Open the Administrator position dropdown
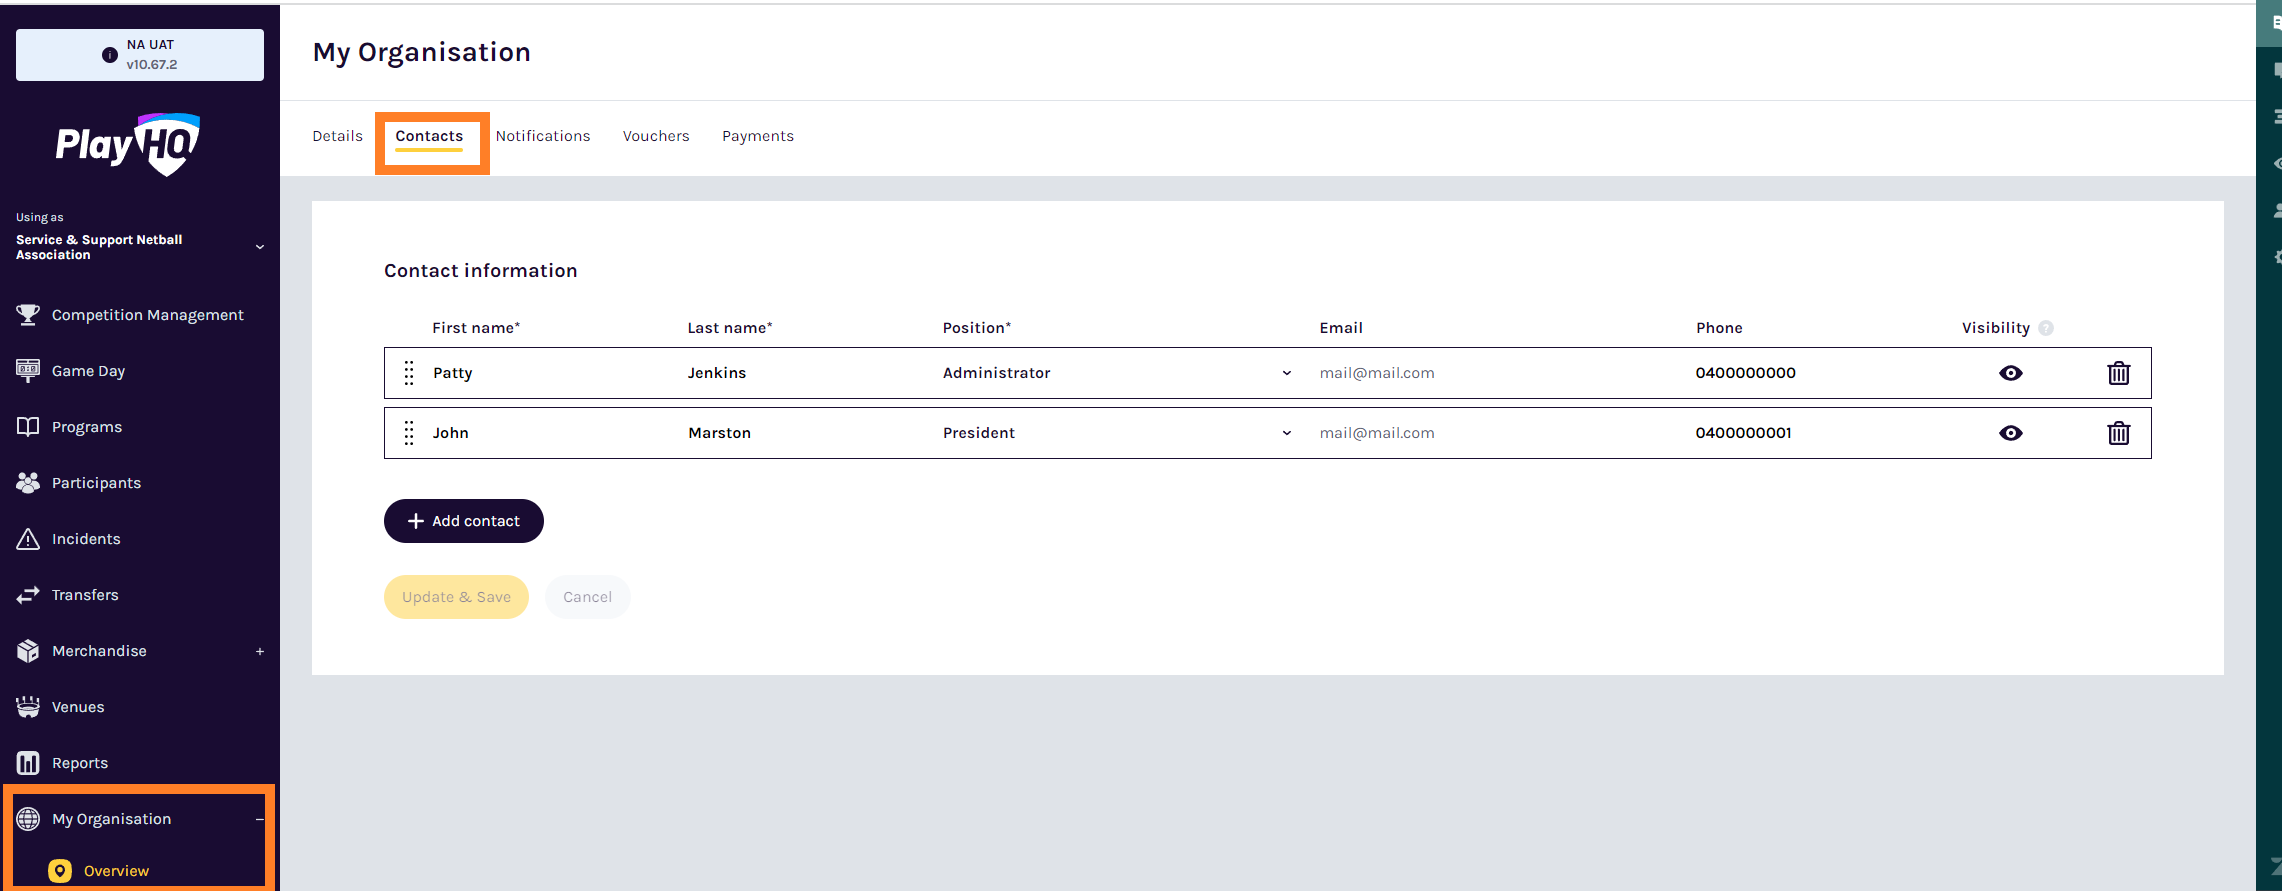 tap(1118, 373)
